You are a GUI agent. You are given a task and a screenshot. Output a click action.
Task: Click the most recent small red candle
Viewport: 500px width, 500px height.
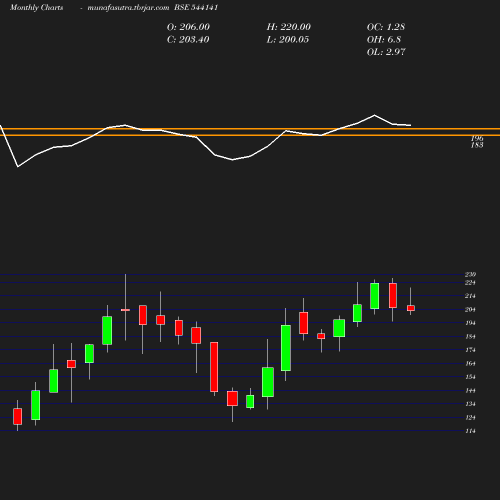click(x=411, y=308)
